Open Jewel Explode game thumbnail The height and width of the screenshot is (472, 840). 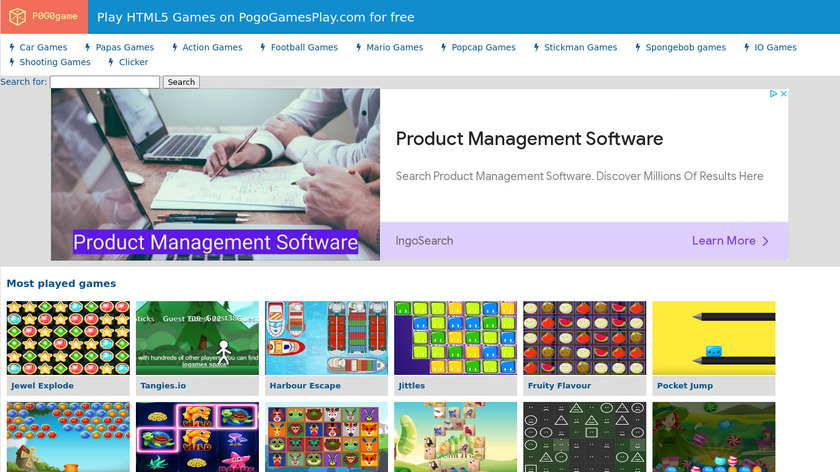click(x=68, y=338)
